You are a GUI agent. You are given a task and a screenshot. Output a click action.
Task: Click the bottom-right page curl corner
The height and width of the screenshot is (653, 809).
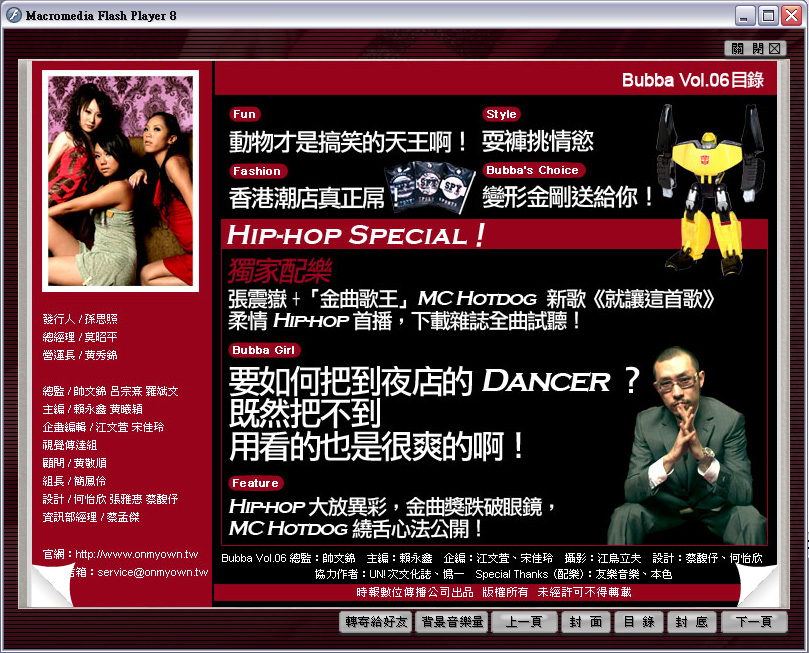(758, 585)
